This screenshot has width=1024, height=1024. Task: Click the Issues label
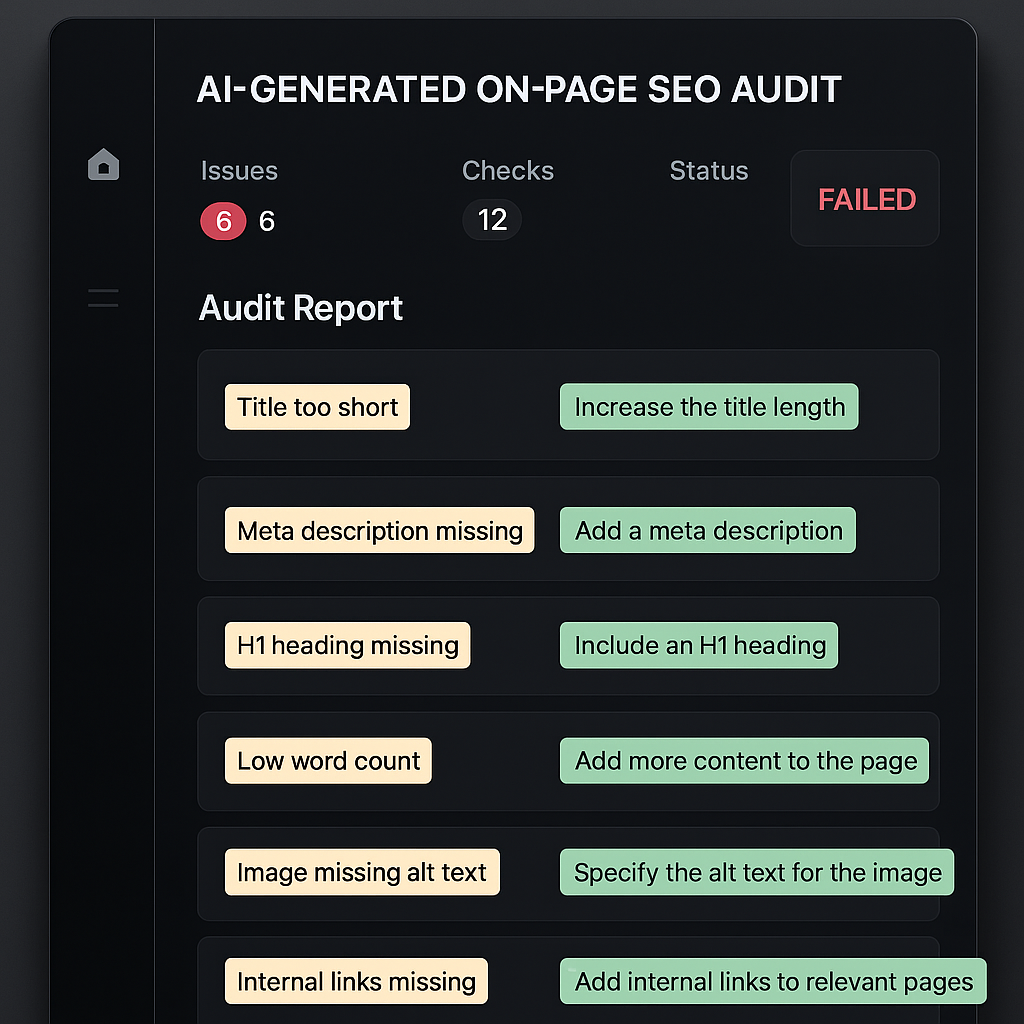coord(239,171)
